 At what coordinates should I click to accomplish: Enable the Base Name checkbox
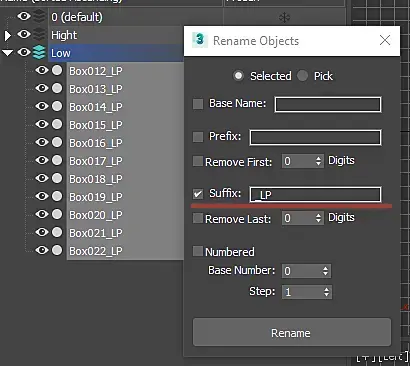(x=198, y=104)
